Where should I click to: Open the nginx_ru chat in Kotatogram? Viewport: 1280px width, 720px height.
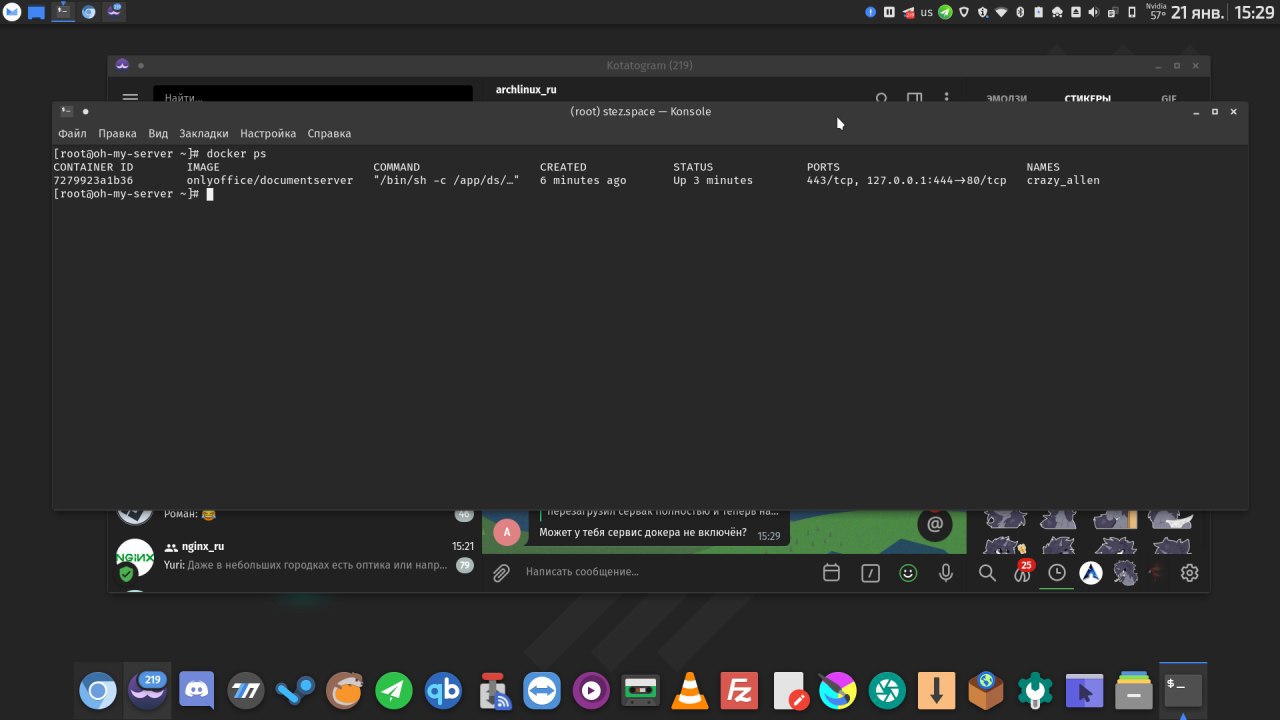(x=295, y=556)
